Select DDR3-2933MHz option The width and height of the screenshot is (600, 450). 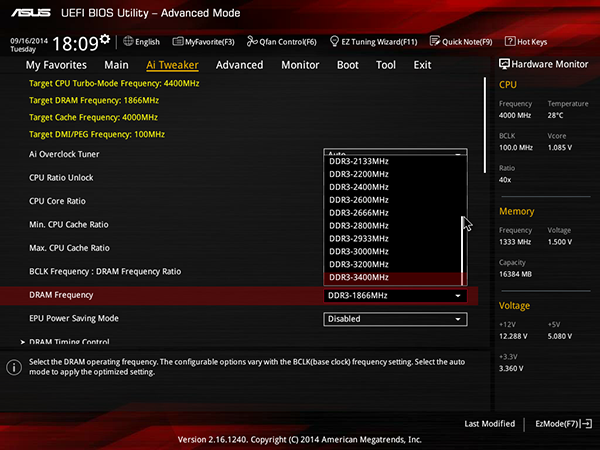point(393,238)
